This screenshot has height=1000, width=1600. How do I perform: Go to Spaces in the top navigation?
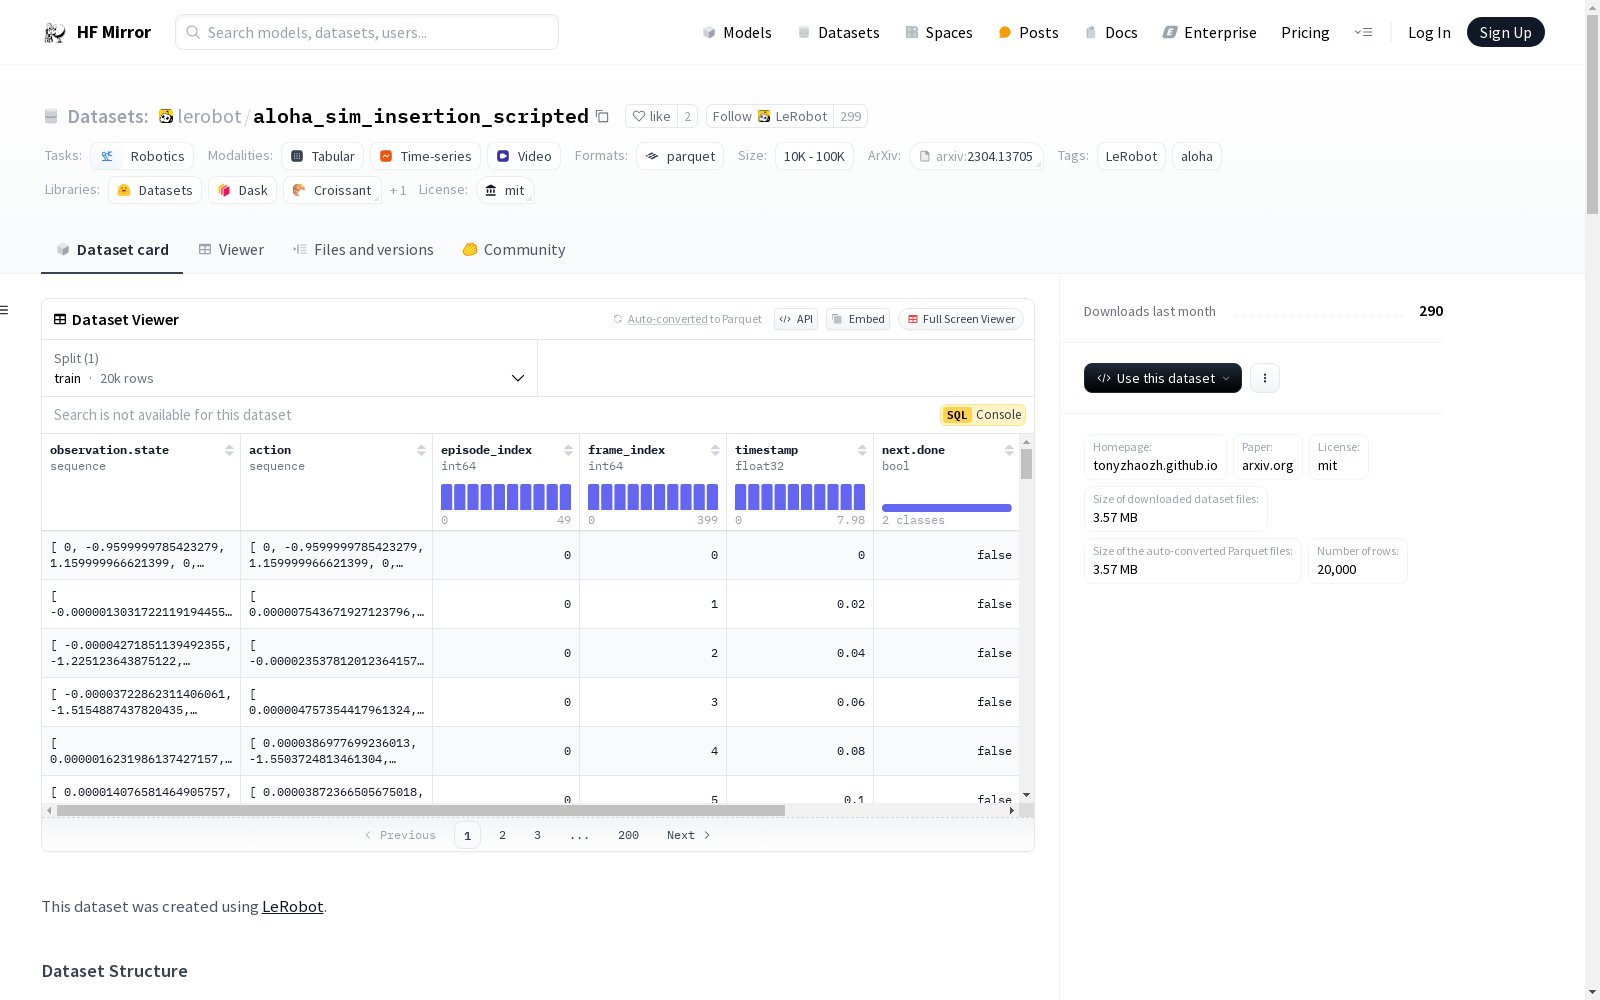[939, 33]
